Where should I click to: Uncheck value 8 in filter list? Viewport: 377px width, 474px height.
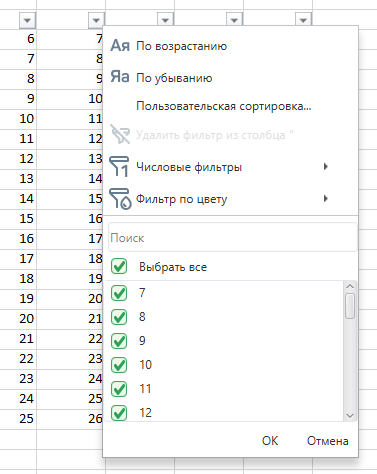(x=119, y=317)
